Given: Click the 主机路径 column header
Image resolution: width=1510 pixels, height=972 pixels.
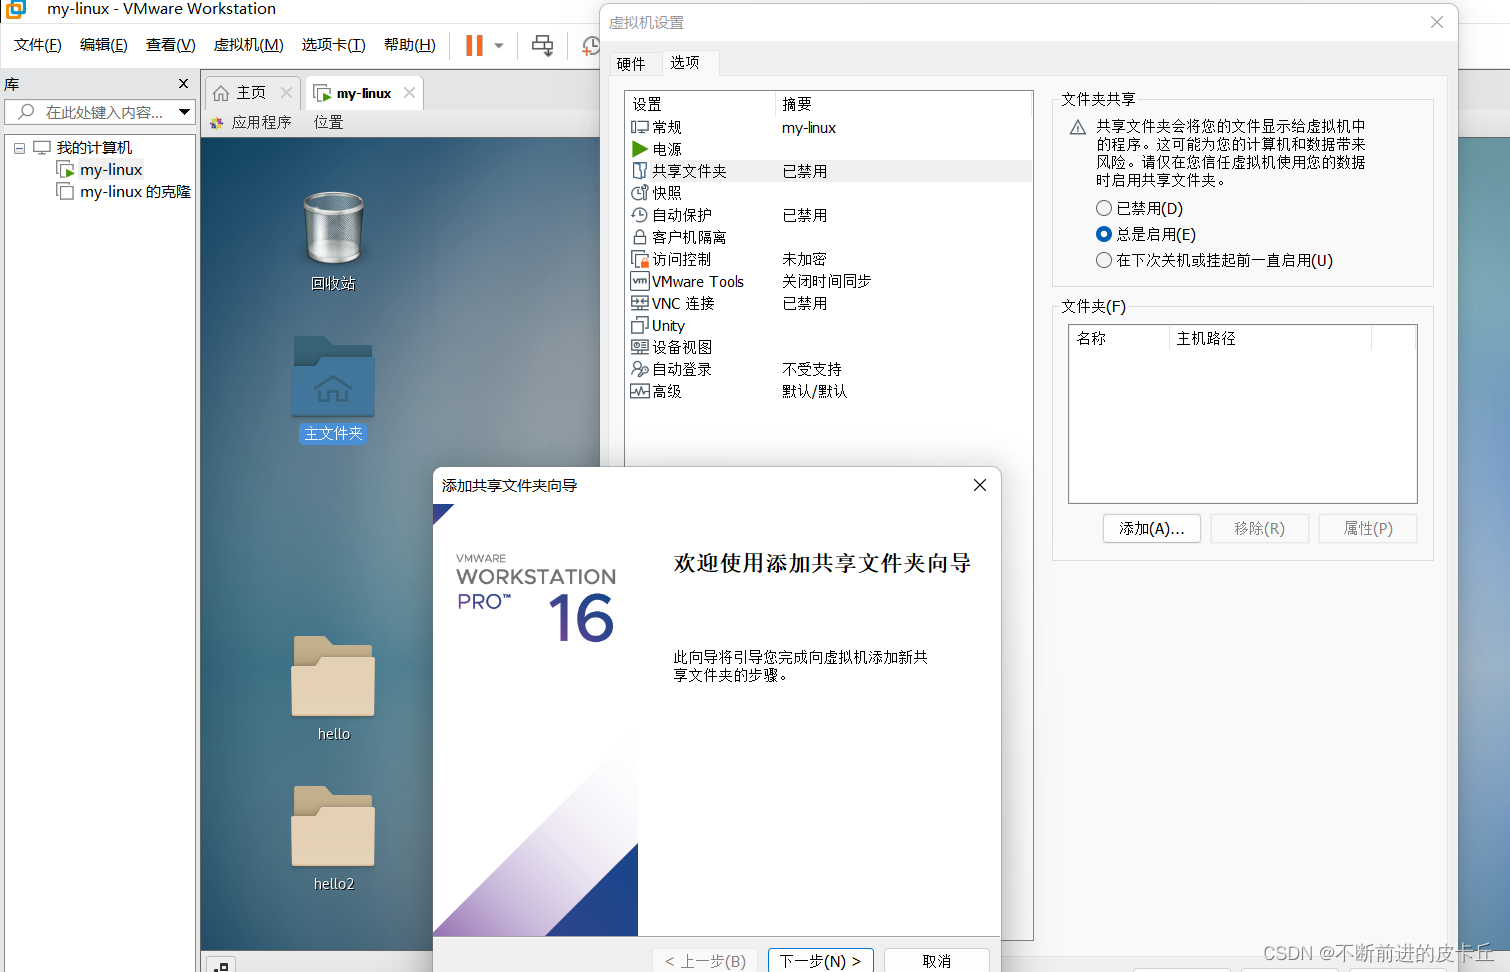Looking at the screenshot, I should 1270,338.
